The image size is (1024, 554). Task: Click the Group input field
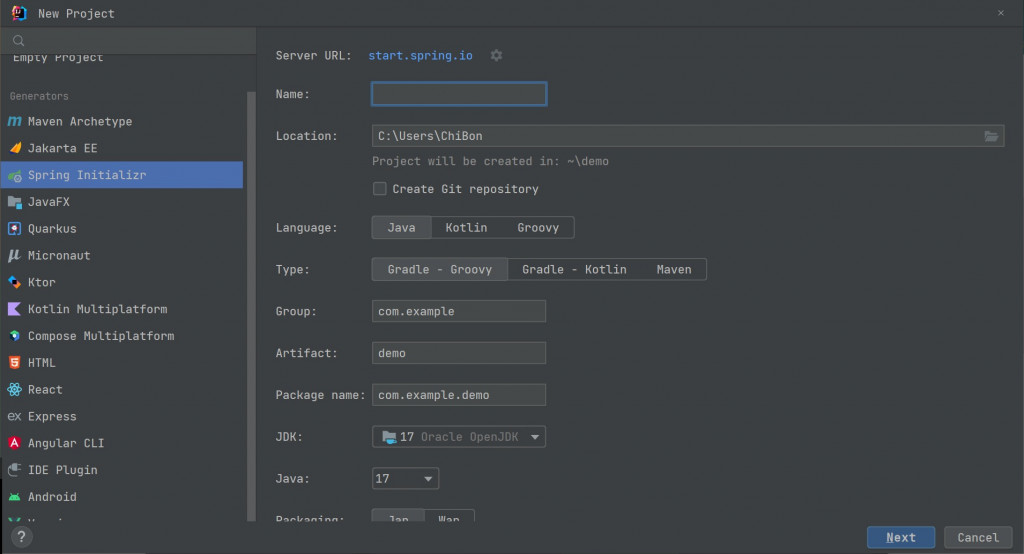(458, 311)
